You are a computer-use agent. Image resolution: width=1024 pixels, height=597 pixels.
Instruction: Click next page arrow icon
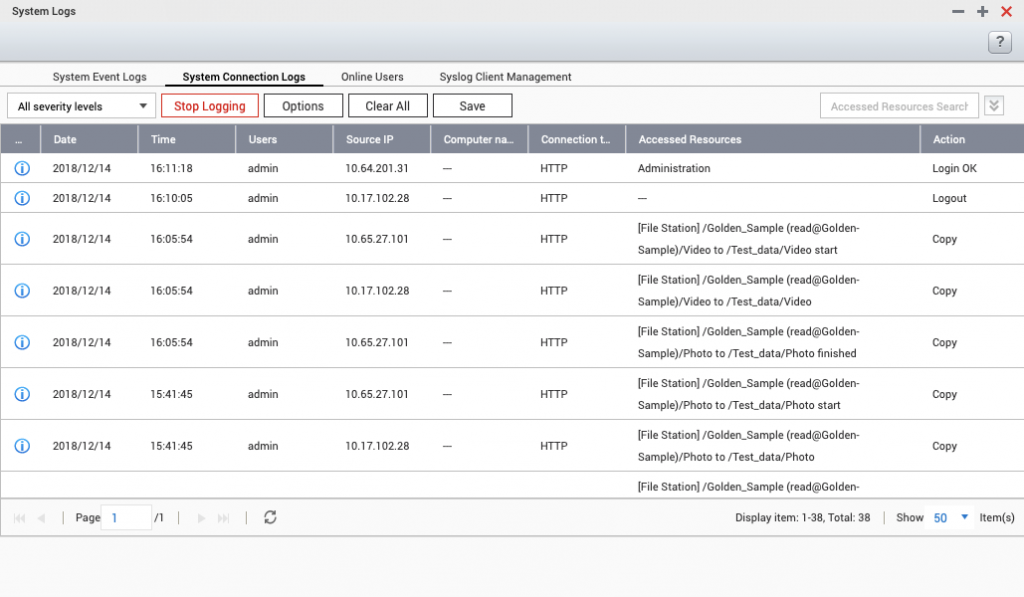coord(201,518)
